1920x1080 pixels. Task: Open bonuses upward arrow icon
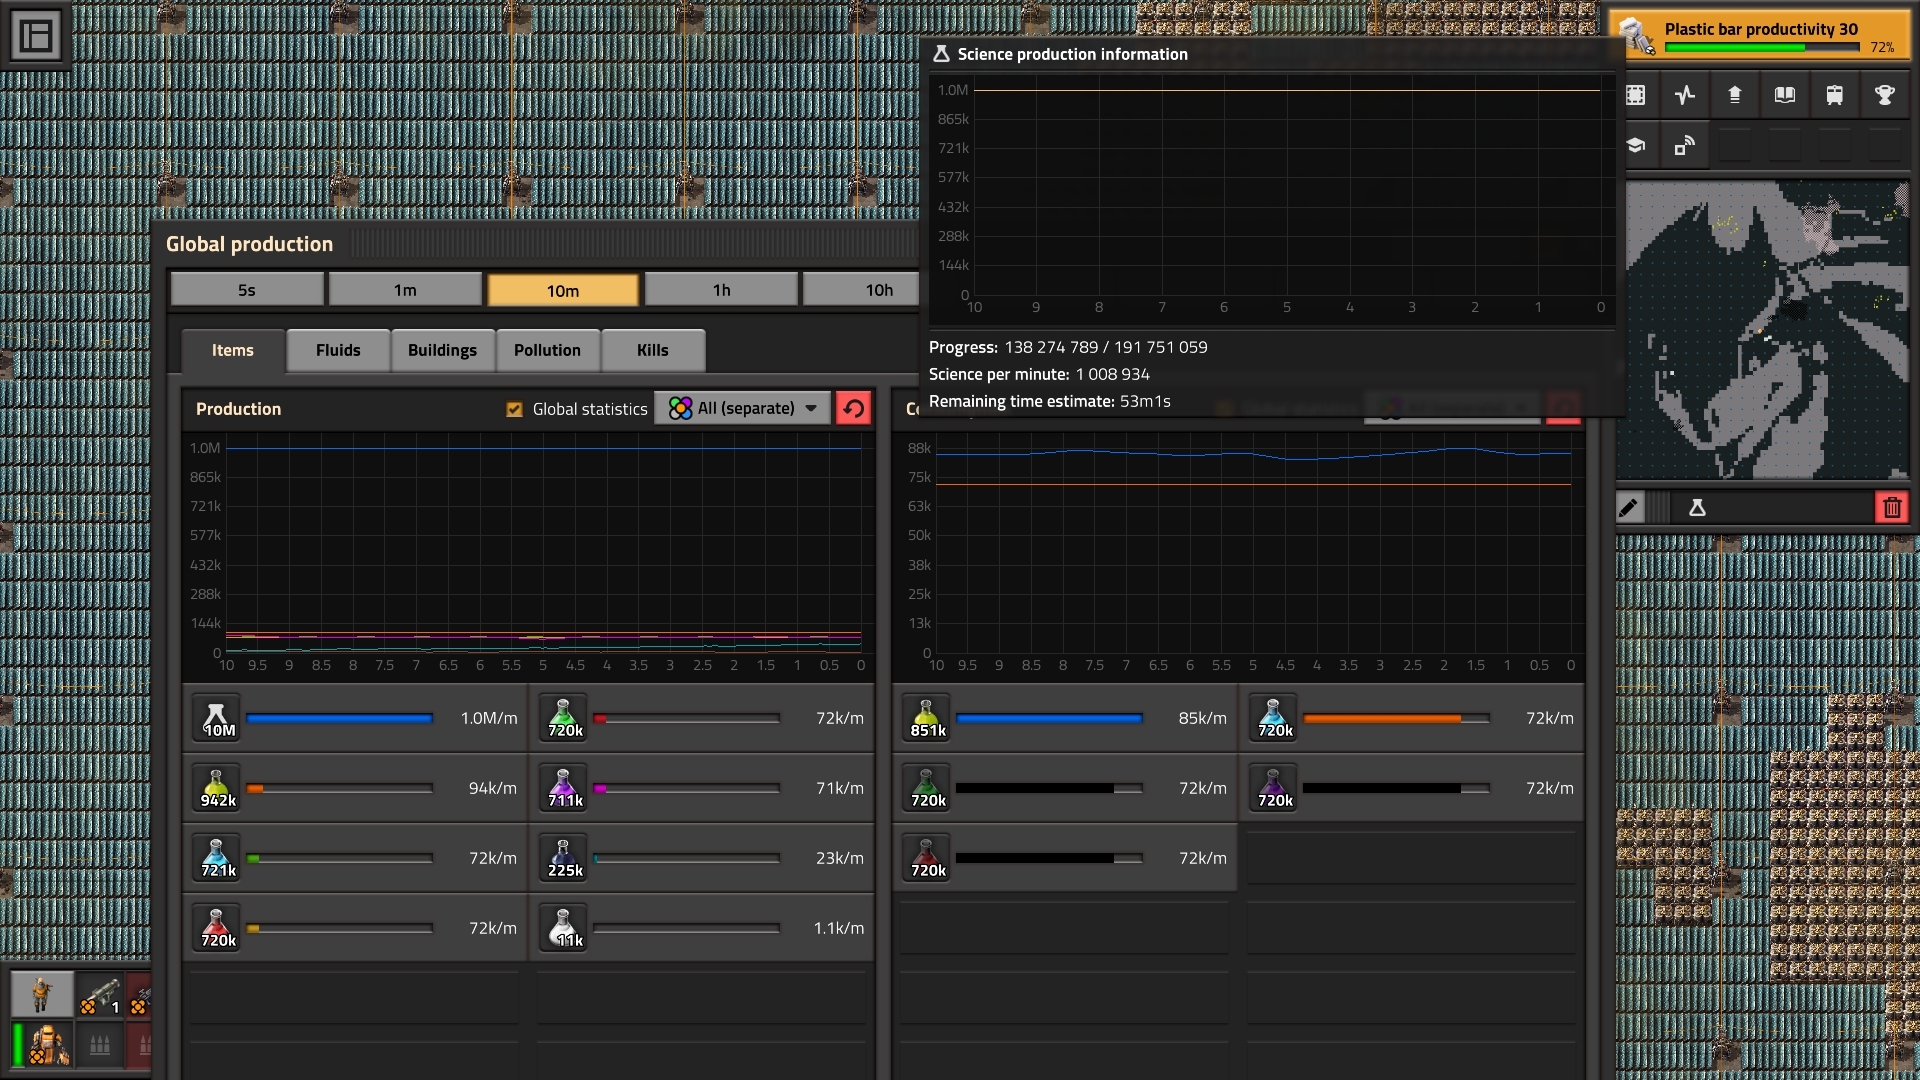1735,95
